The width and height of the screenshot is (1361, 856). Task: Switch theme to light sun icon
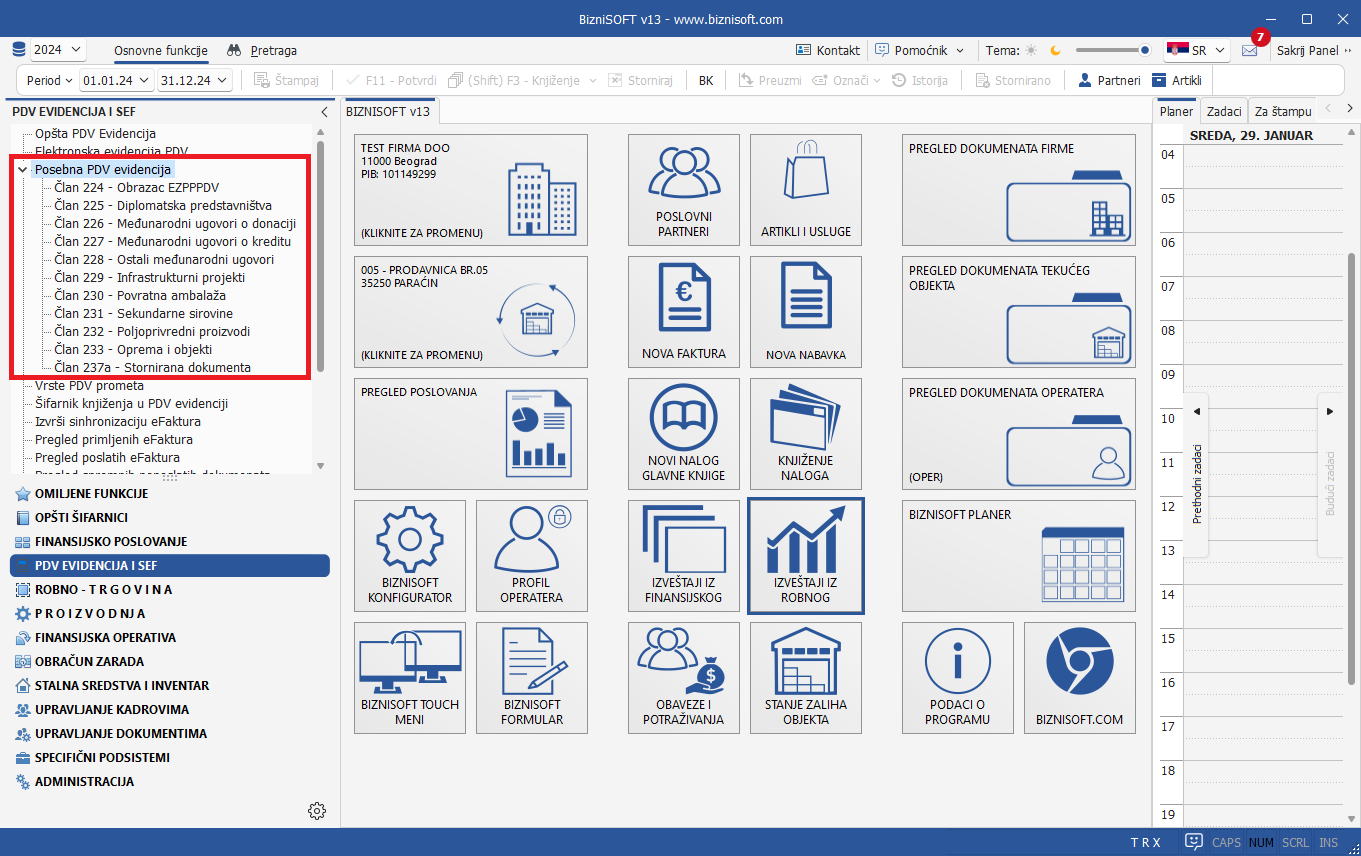coord(1031,50)
